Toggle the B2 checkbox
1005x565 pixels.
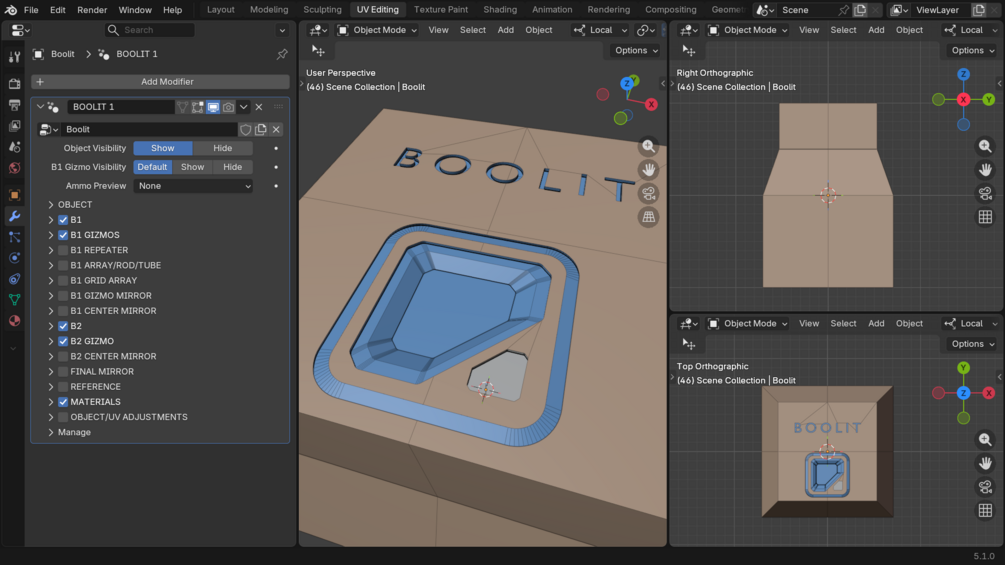tap(63, 326)
